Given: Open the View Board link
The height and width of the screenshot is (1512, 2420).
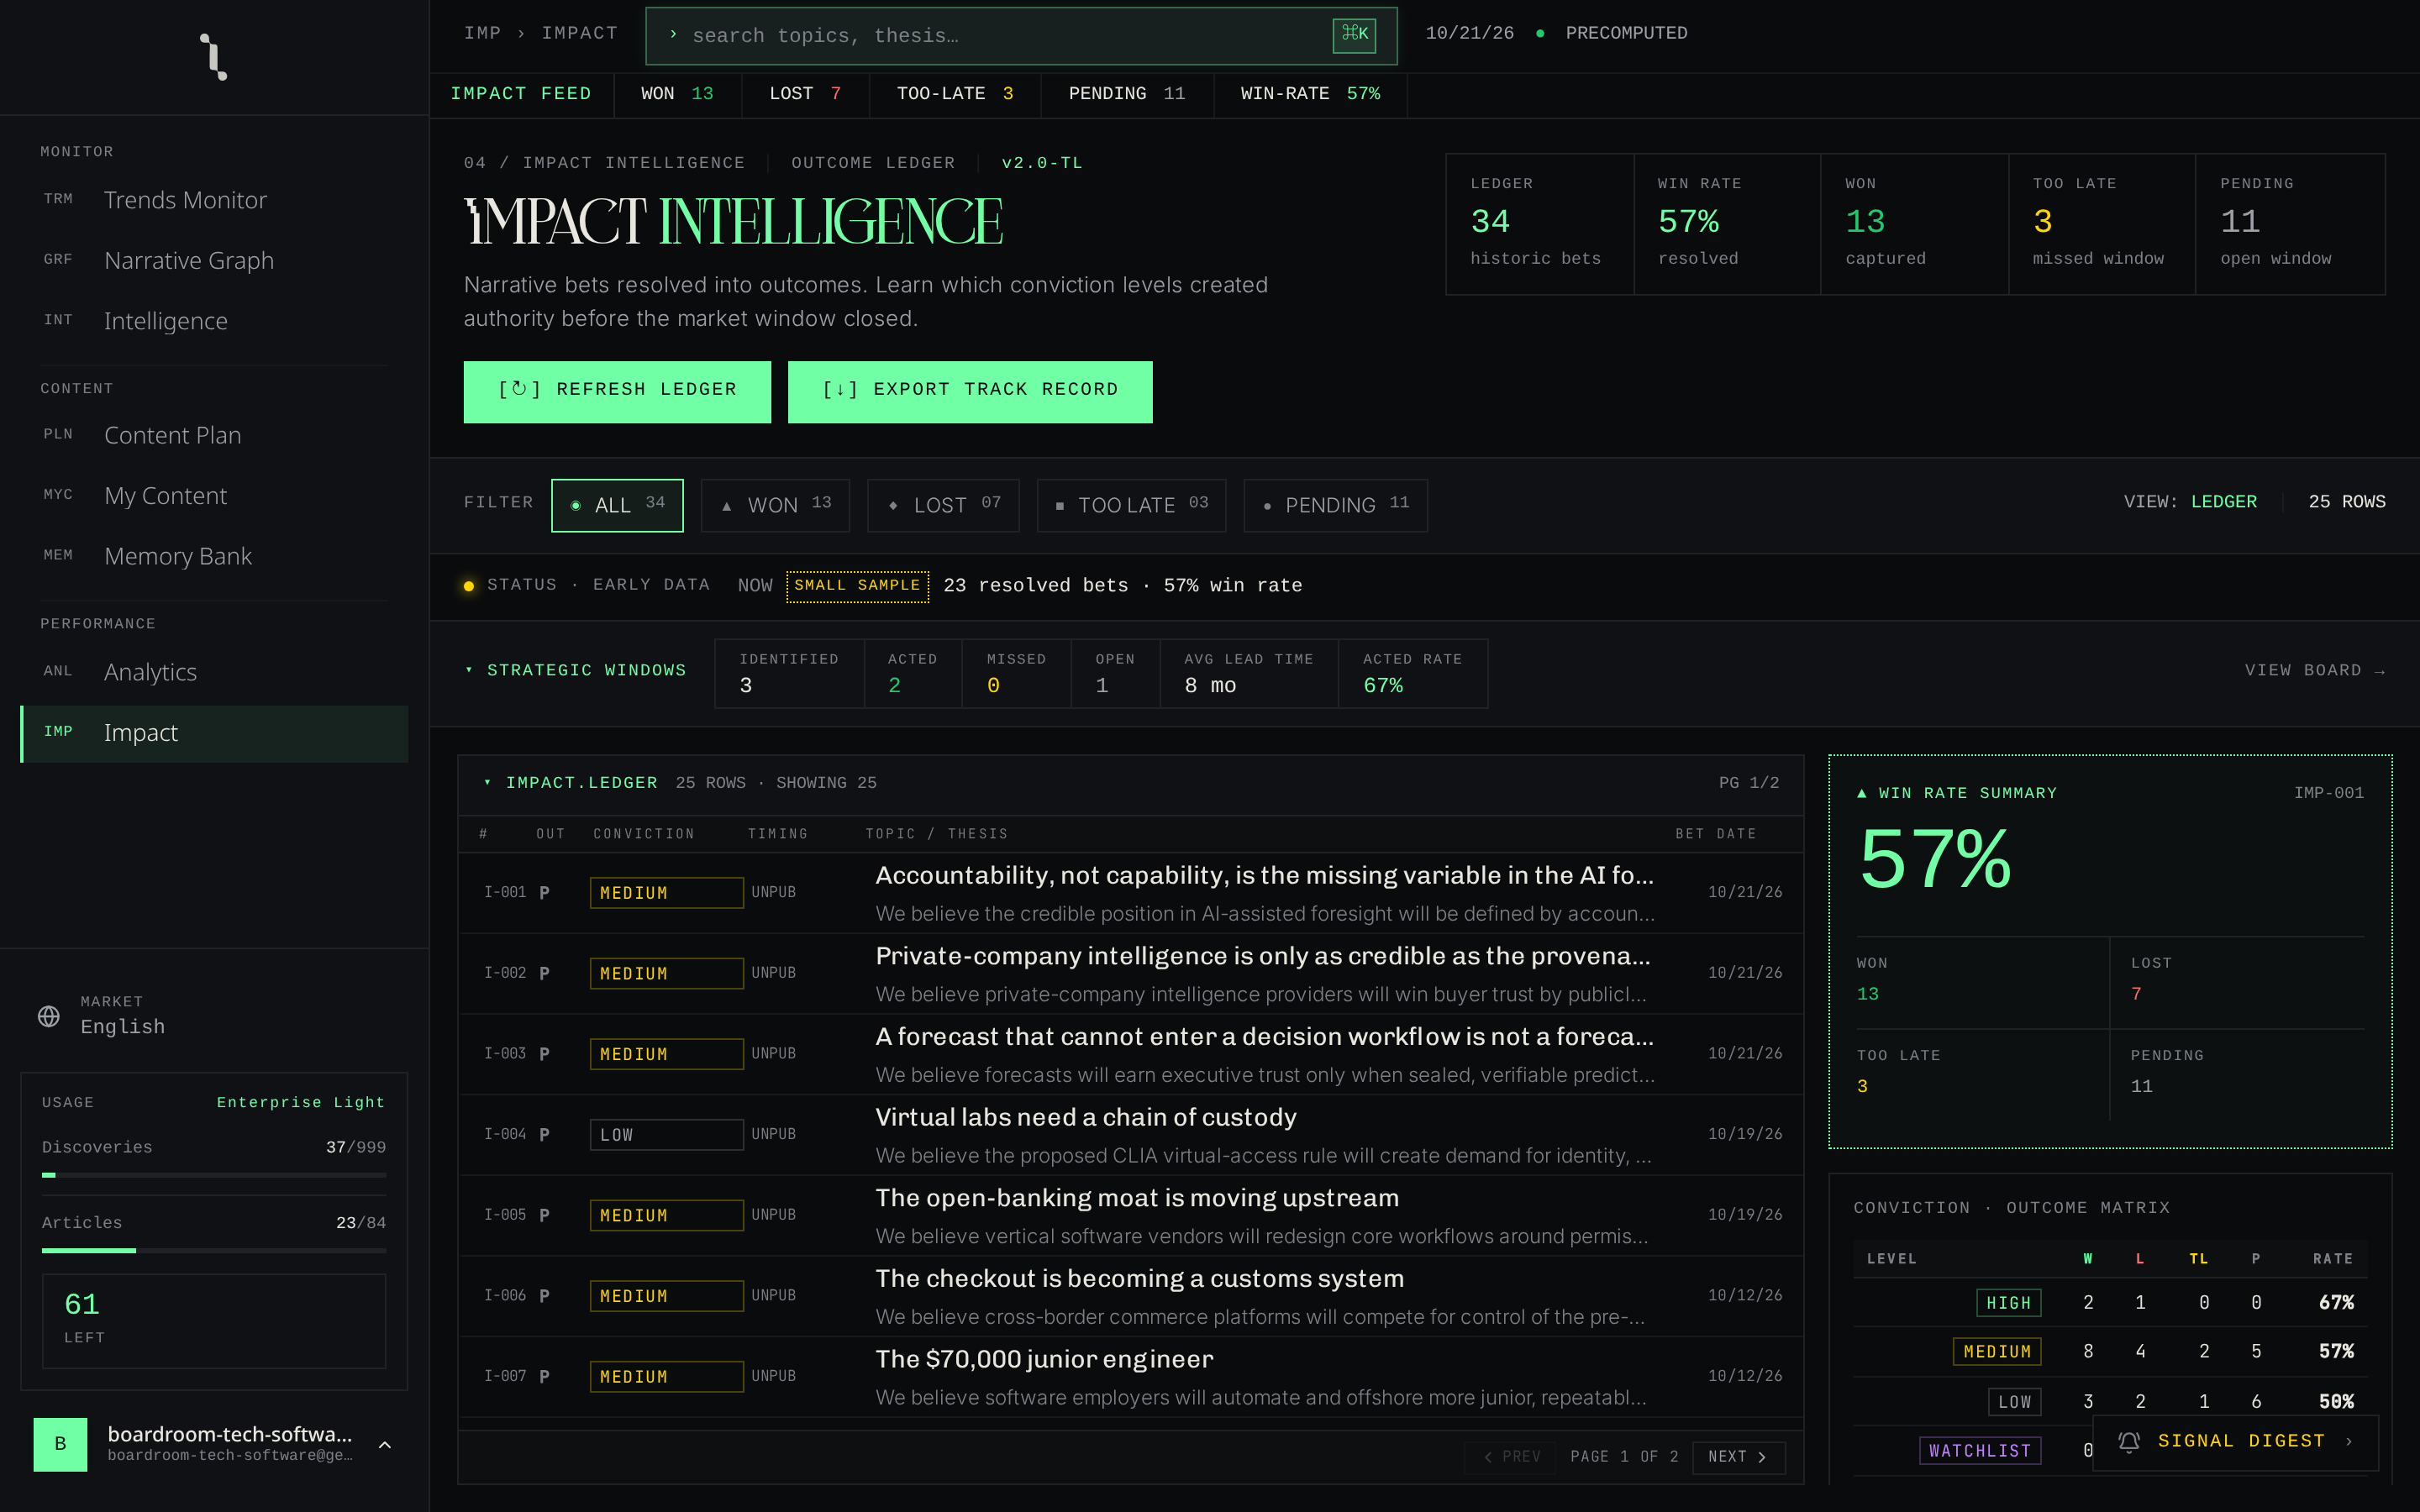Looking at the screenshot, I should click(2314, 670).
